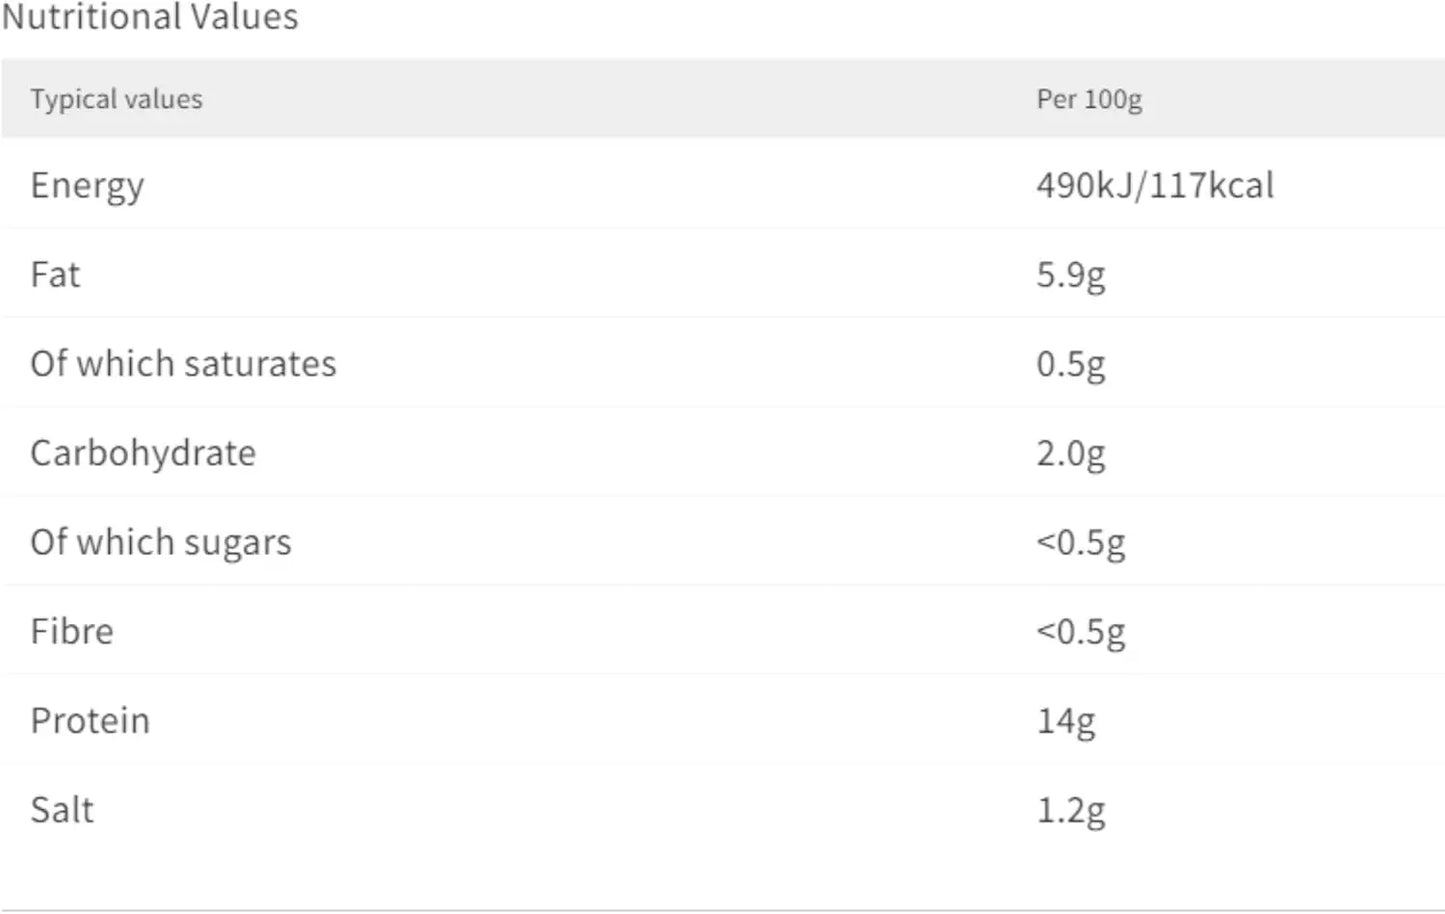Image resolution: width=1445 pixels, height=914 pixels.
Task: Click the <0.5g value for sugars
Action: (1080, 542)
